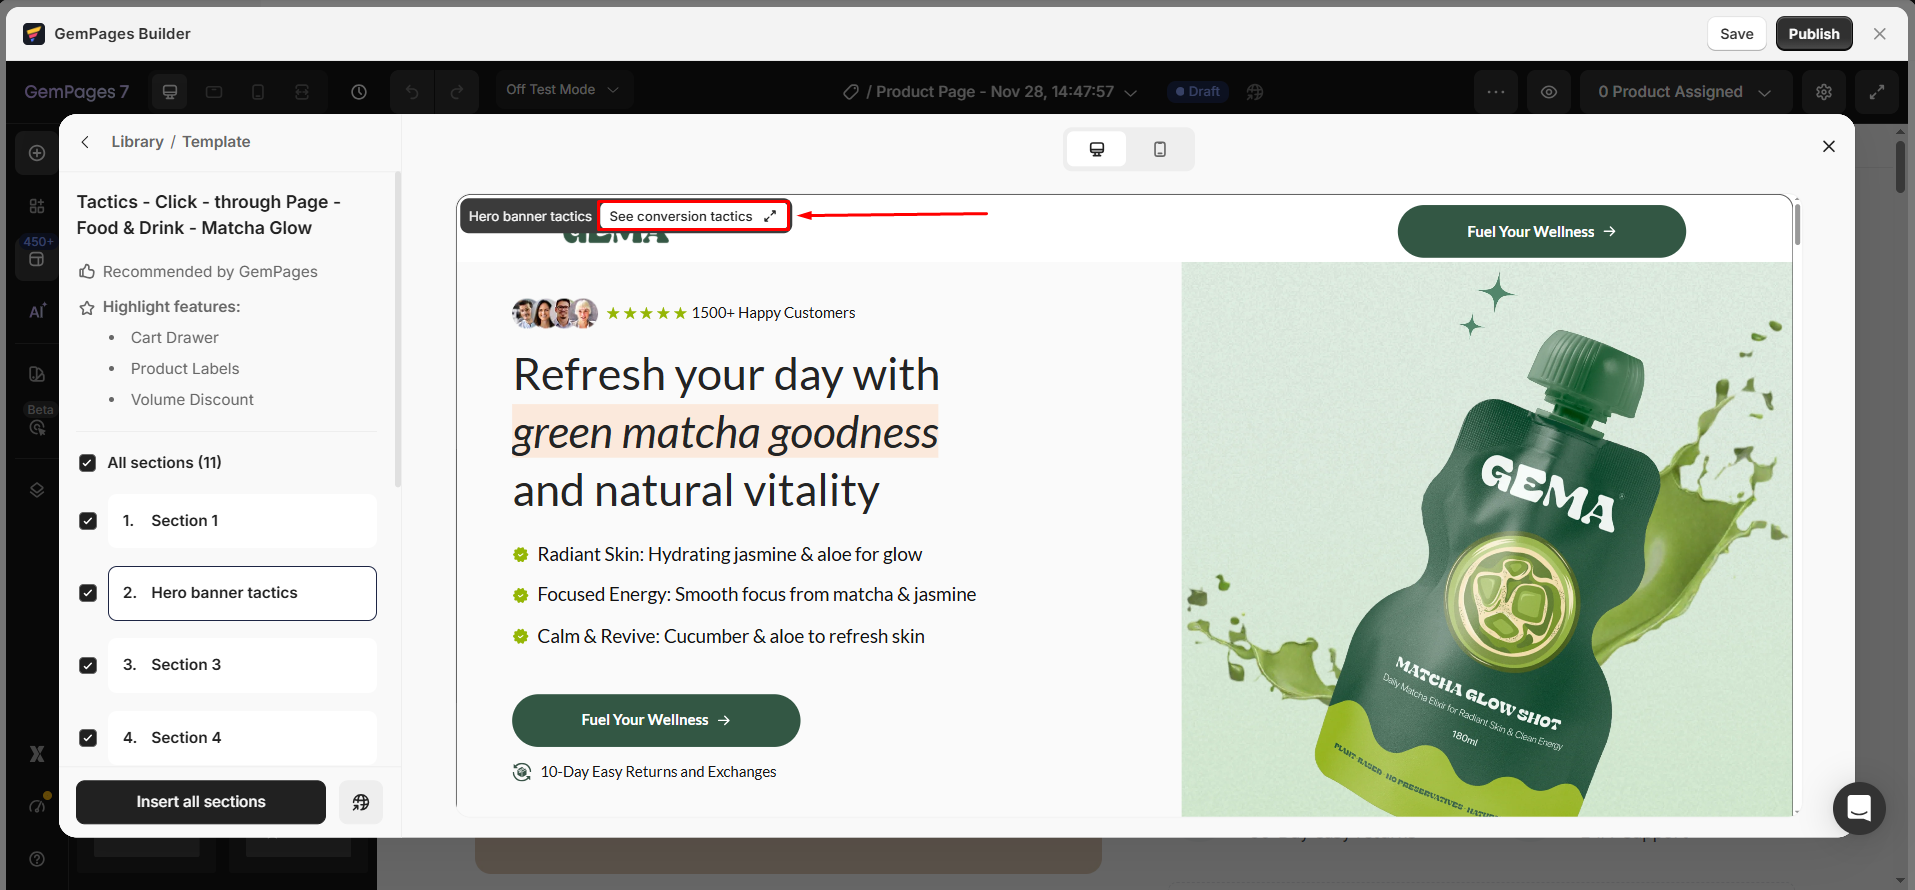This screenshot has width=1915, height=890.
Task: Click the Save button
Action: (1737, 34)
